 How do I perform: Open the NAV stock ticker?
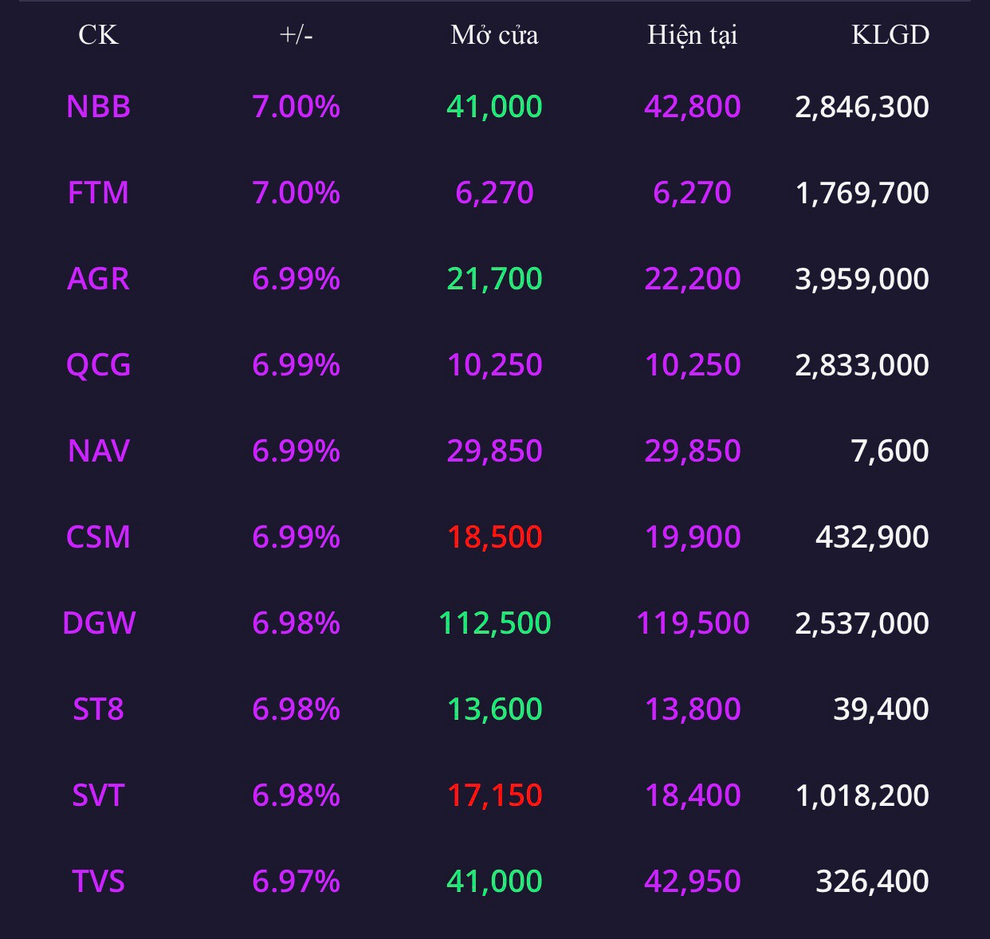click(x=98, y=451)
